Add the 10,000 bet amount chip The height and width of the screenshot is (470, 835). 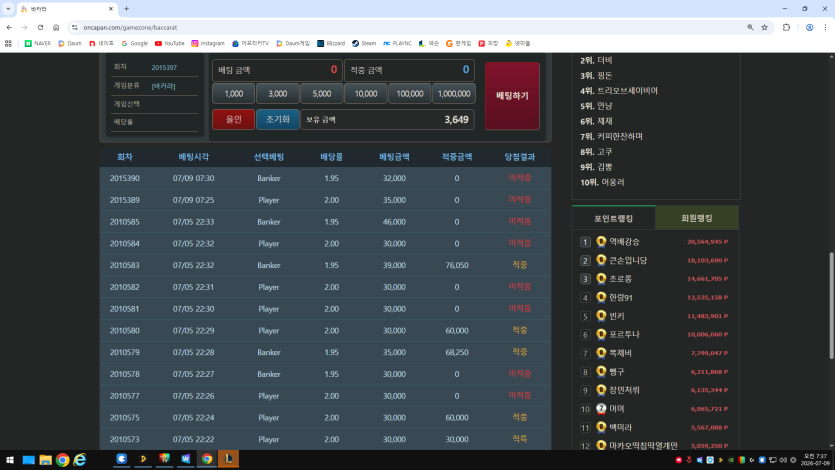pyautogui.click(x=366, y=94)
